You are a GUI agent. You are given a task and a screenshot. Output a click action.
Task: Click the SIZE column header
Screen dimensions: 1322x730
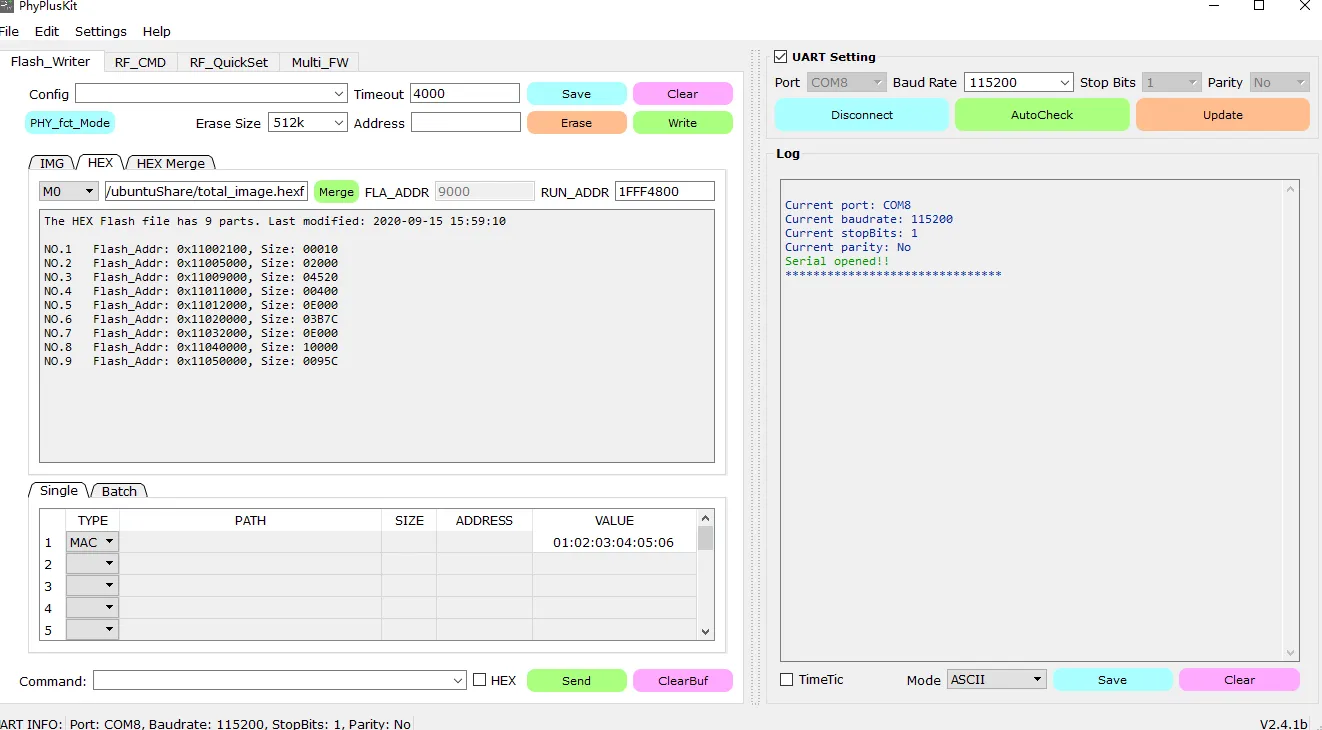[x=409, y=520]
